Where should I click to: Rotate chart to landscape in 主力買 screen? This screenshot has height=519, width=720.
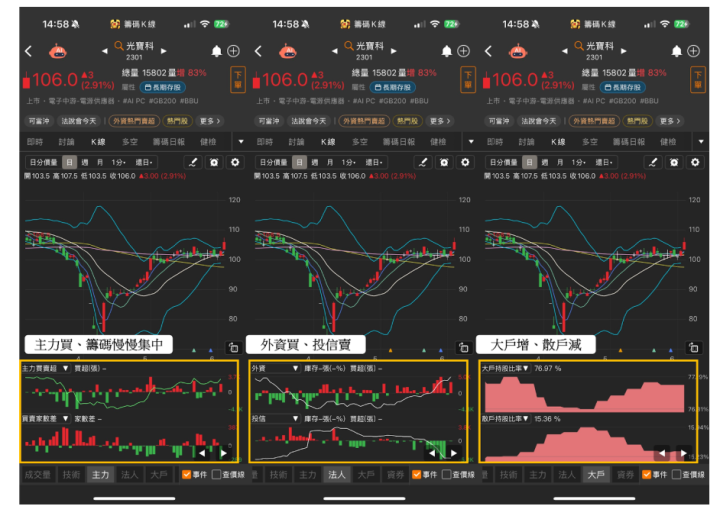[x=233, y=347]
